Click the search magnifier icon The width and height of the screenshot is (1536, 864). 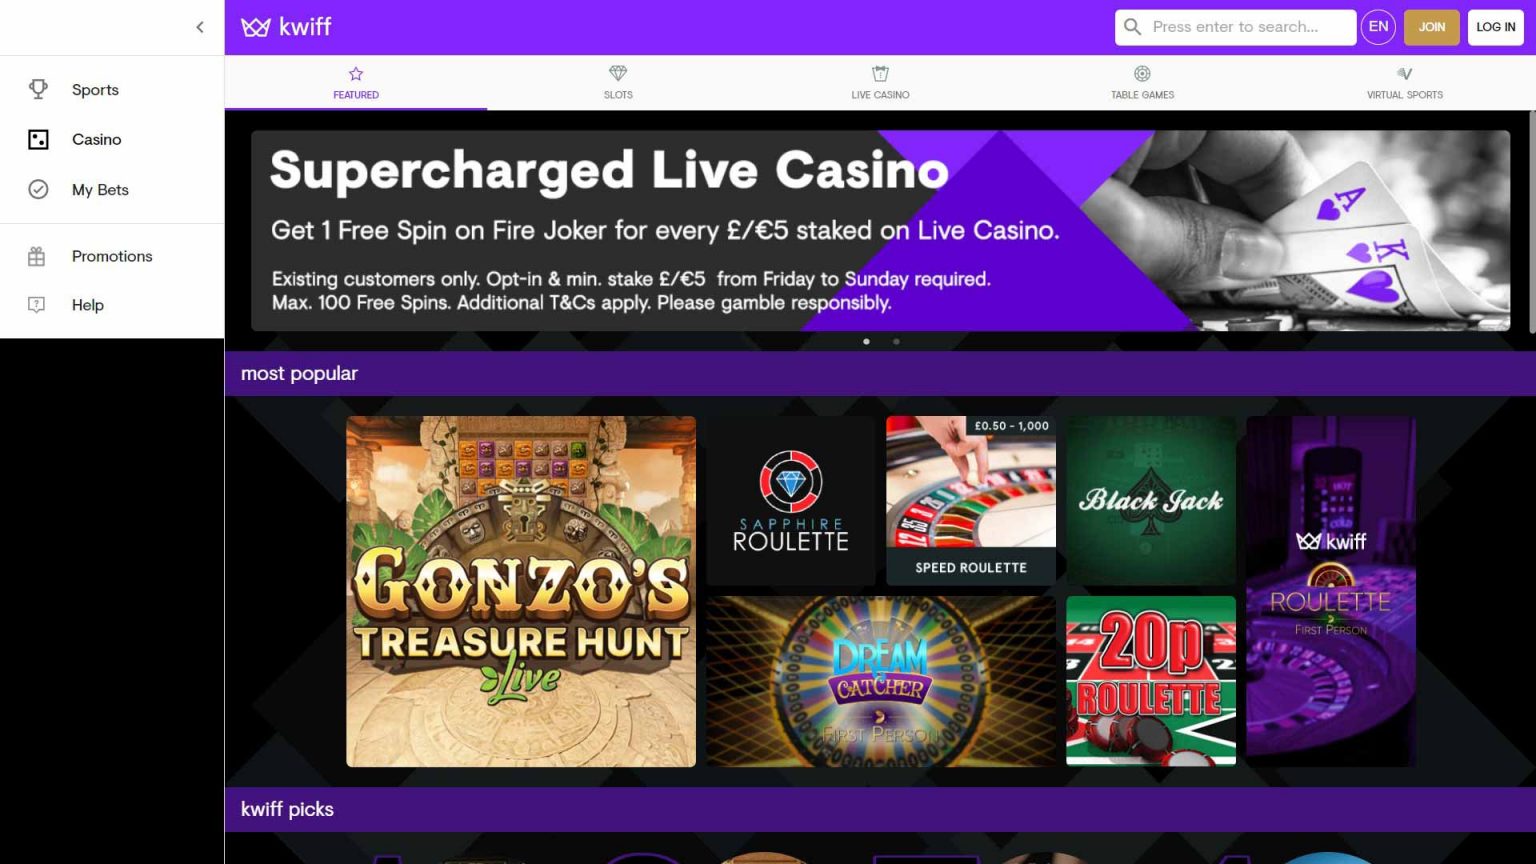click(x=1132, y=27)
